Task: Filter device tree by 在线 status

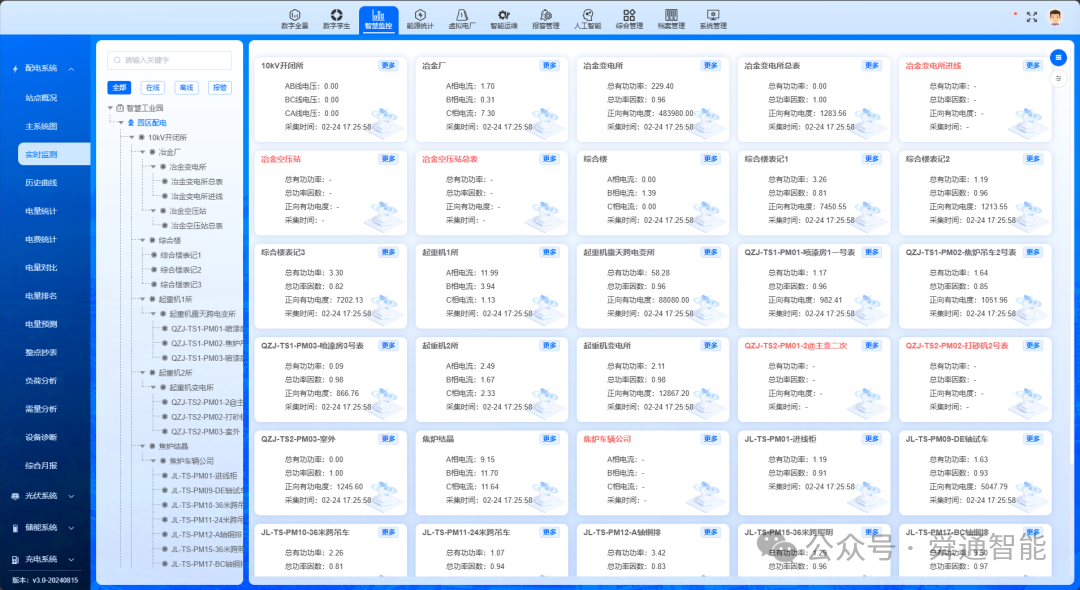Action: pyautogui.click(x=153, y=88)
